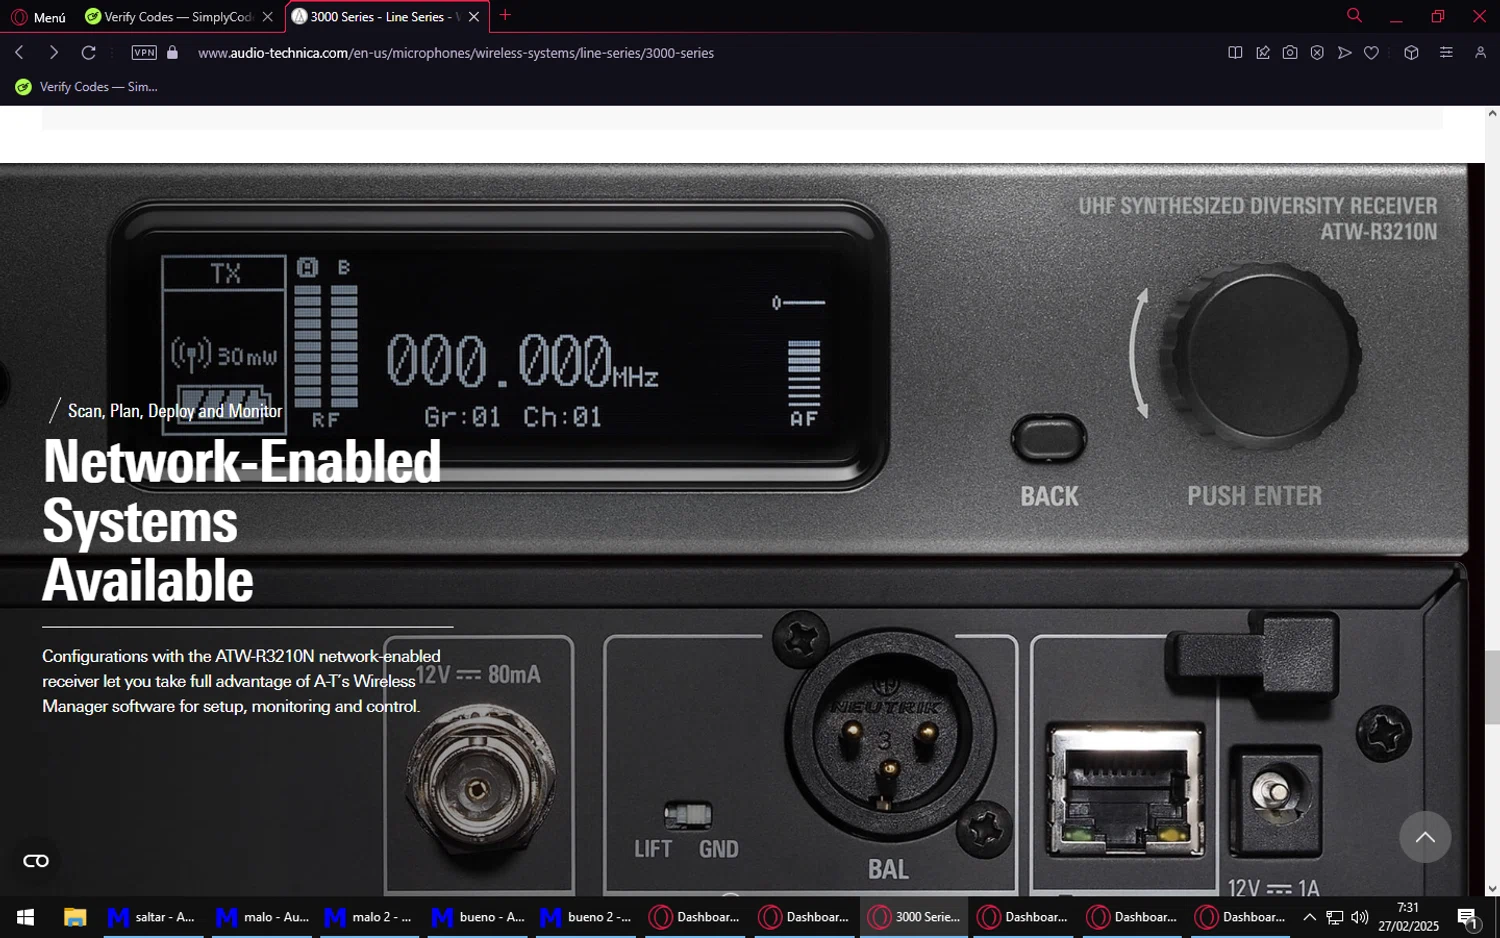Open the extensions cube icon
1500x938 pixels.
pyautogui.click(x=1411, y=53)
